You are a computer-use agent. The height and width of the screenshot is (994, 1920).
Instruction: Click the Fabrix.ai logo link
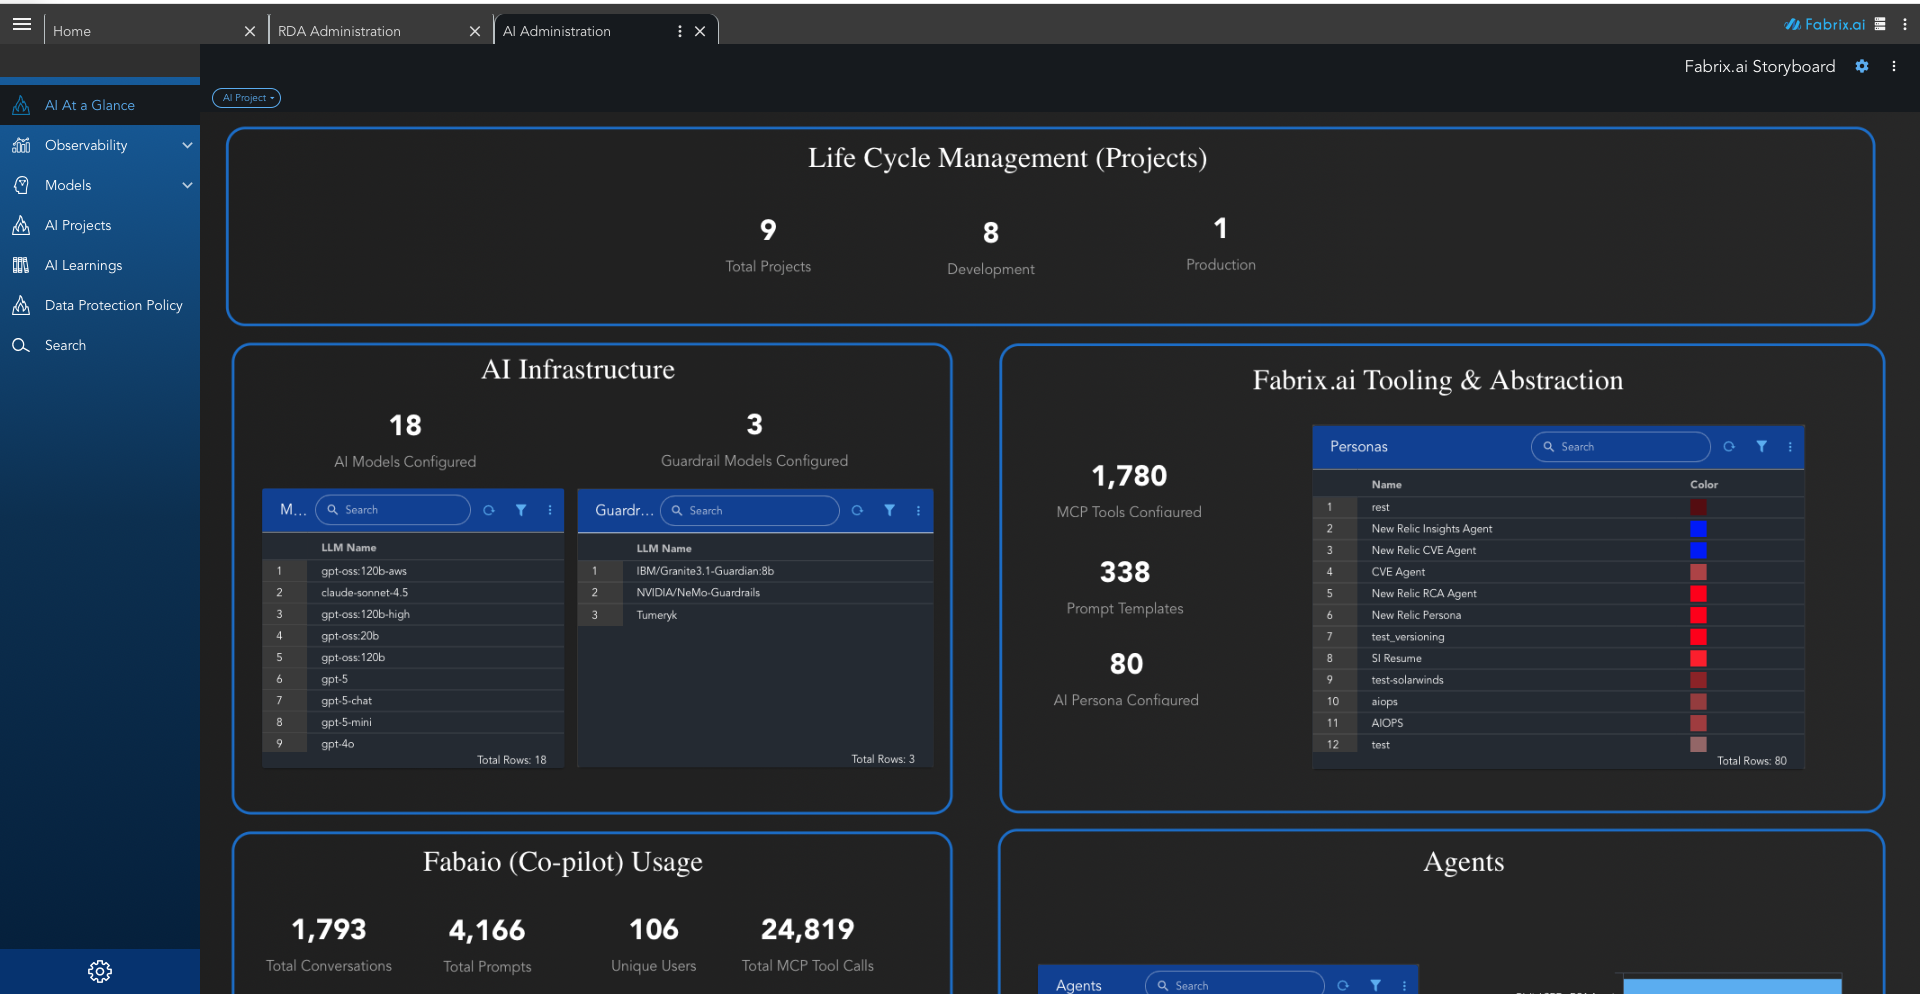1826,24
